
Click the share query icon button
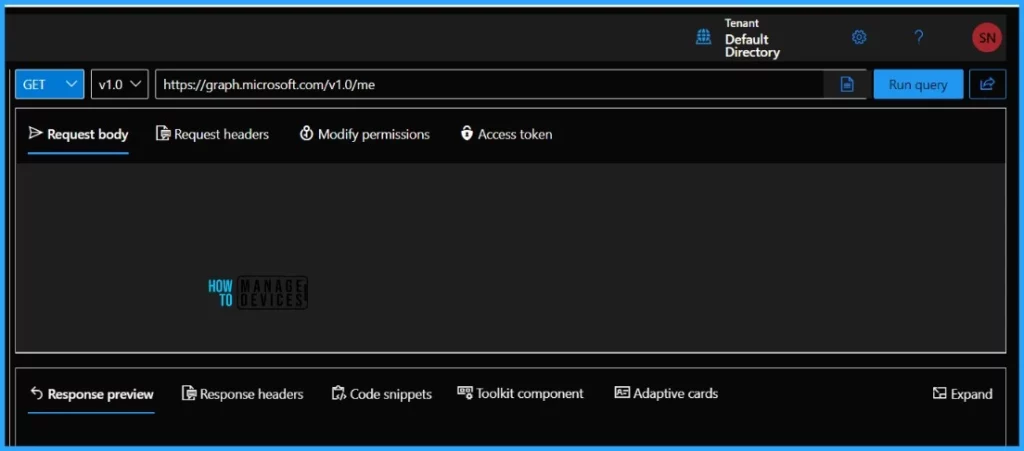[987, 84]
